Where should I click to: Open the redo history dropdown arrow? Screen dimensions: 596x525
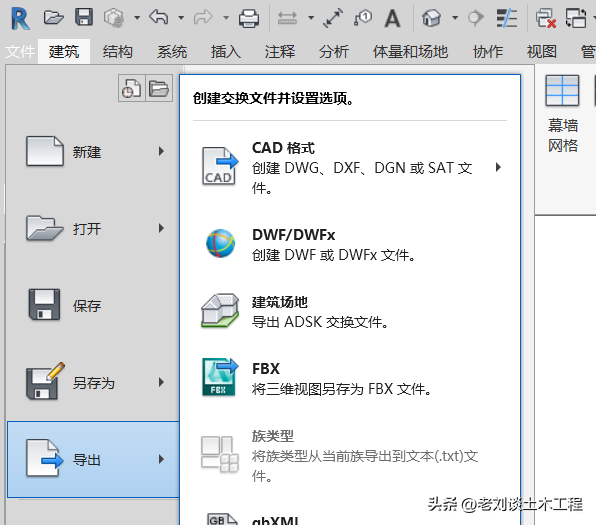point(226,17)
